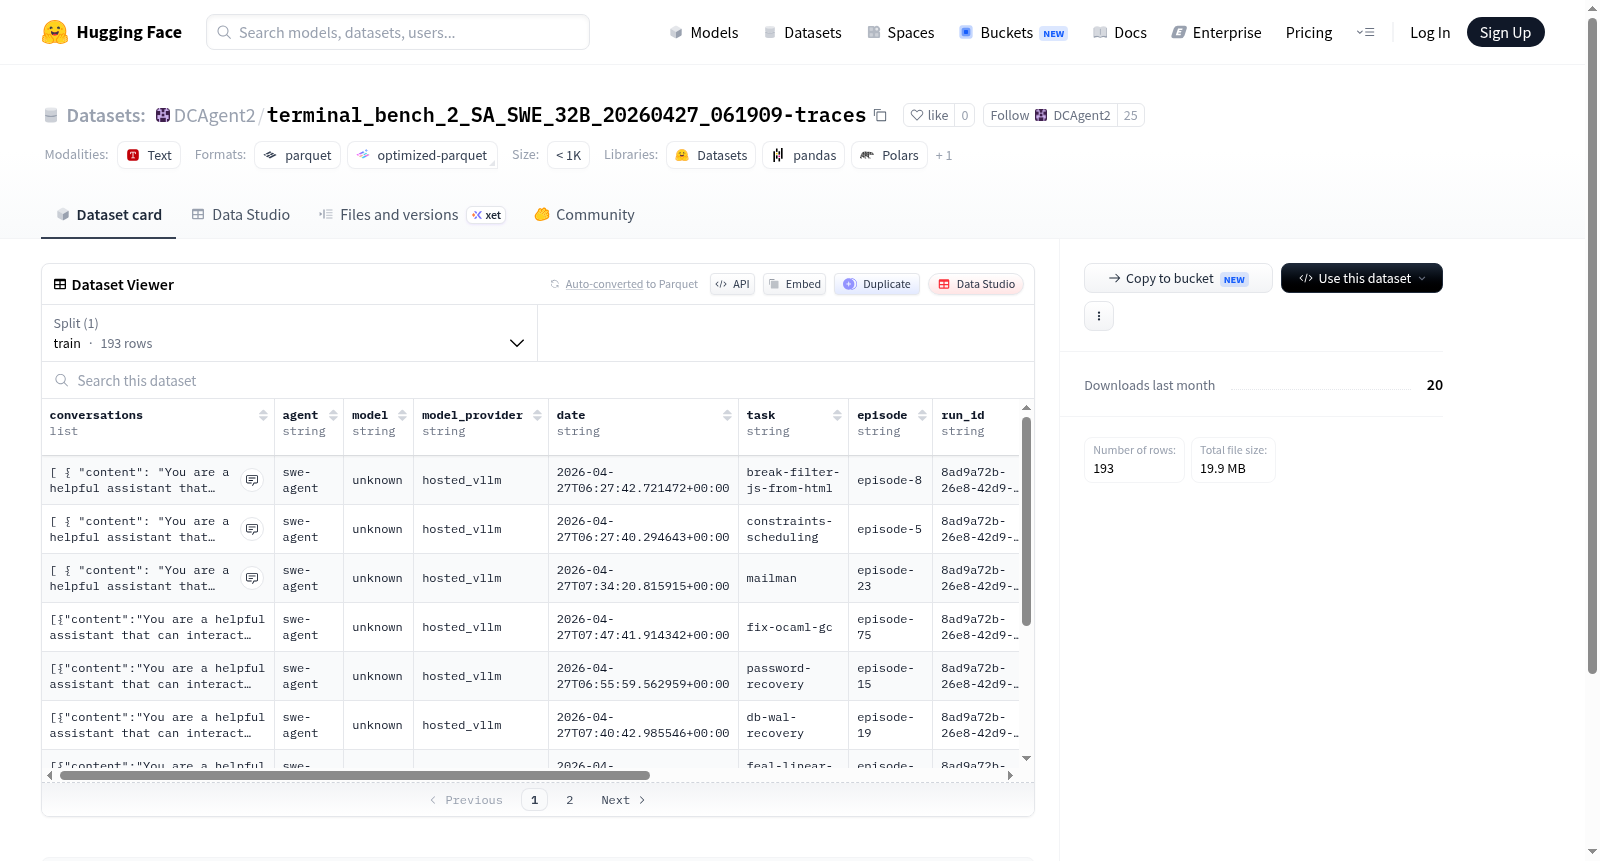Click the Duplicate button

coord(877,284)
